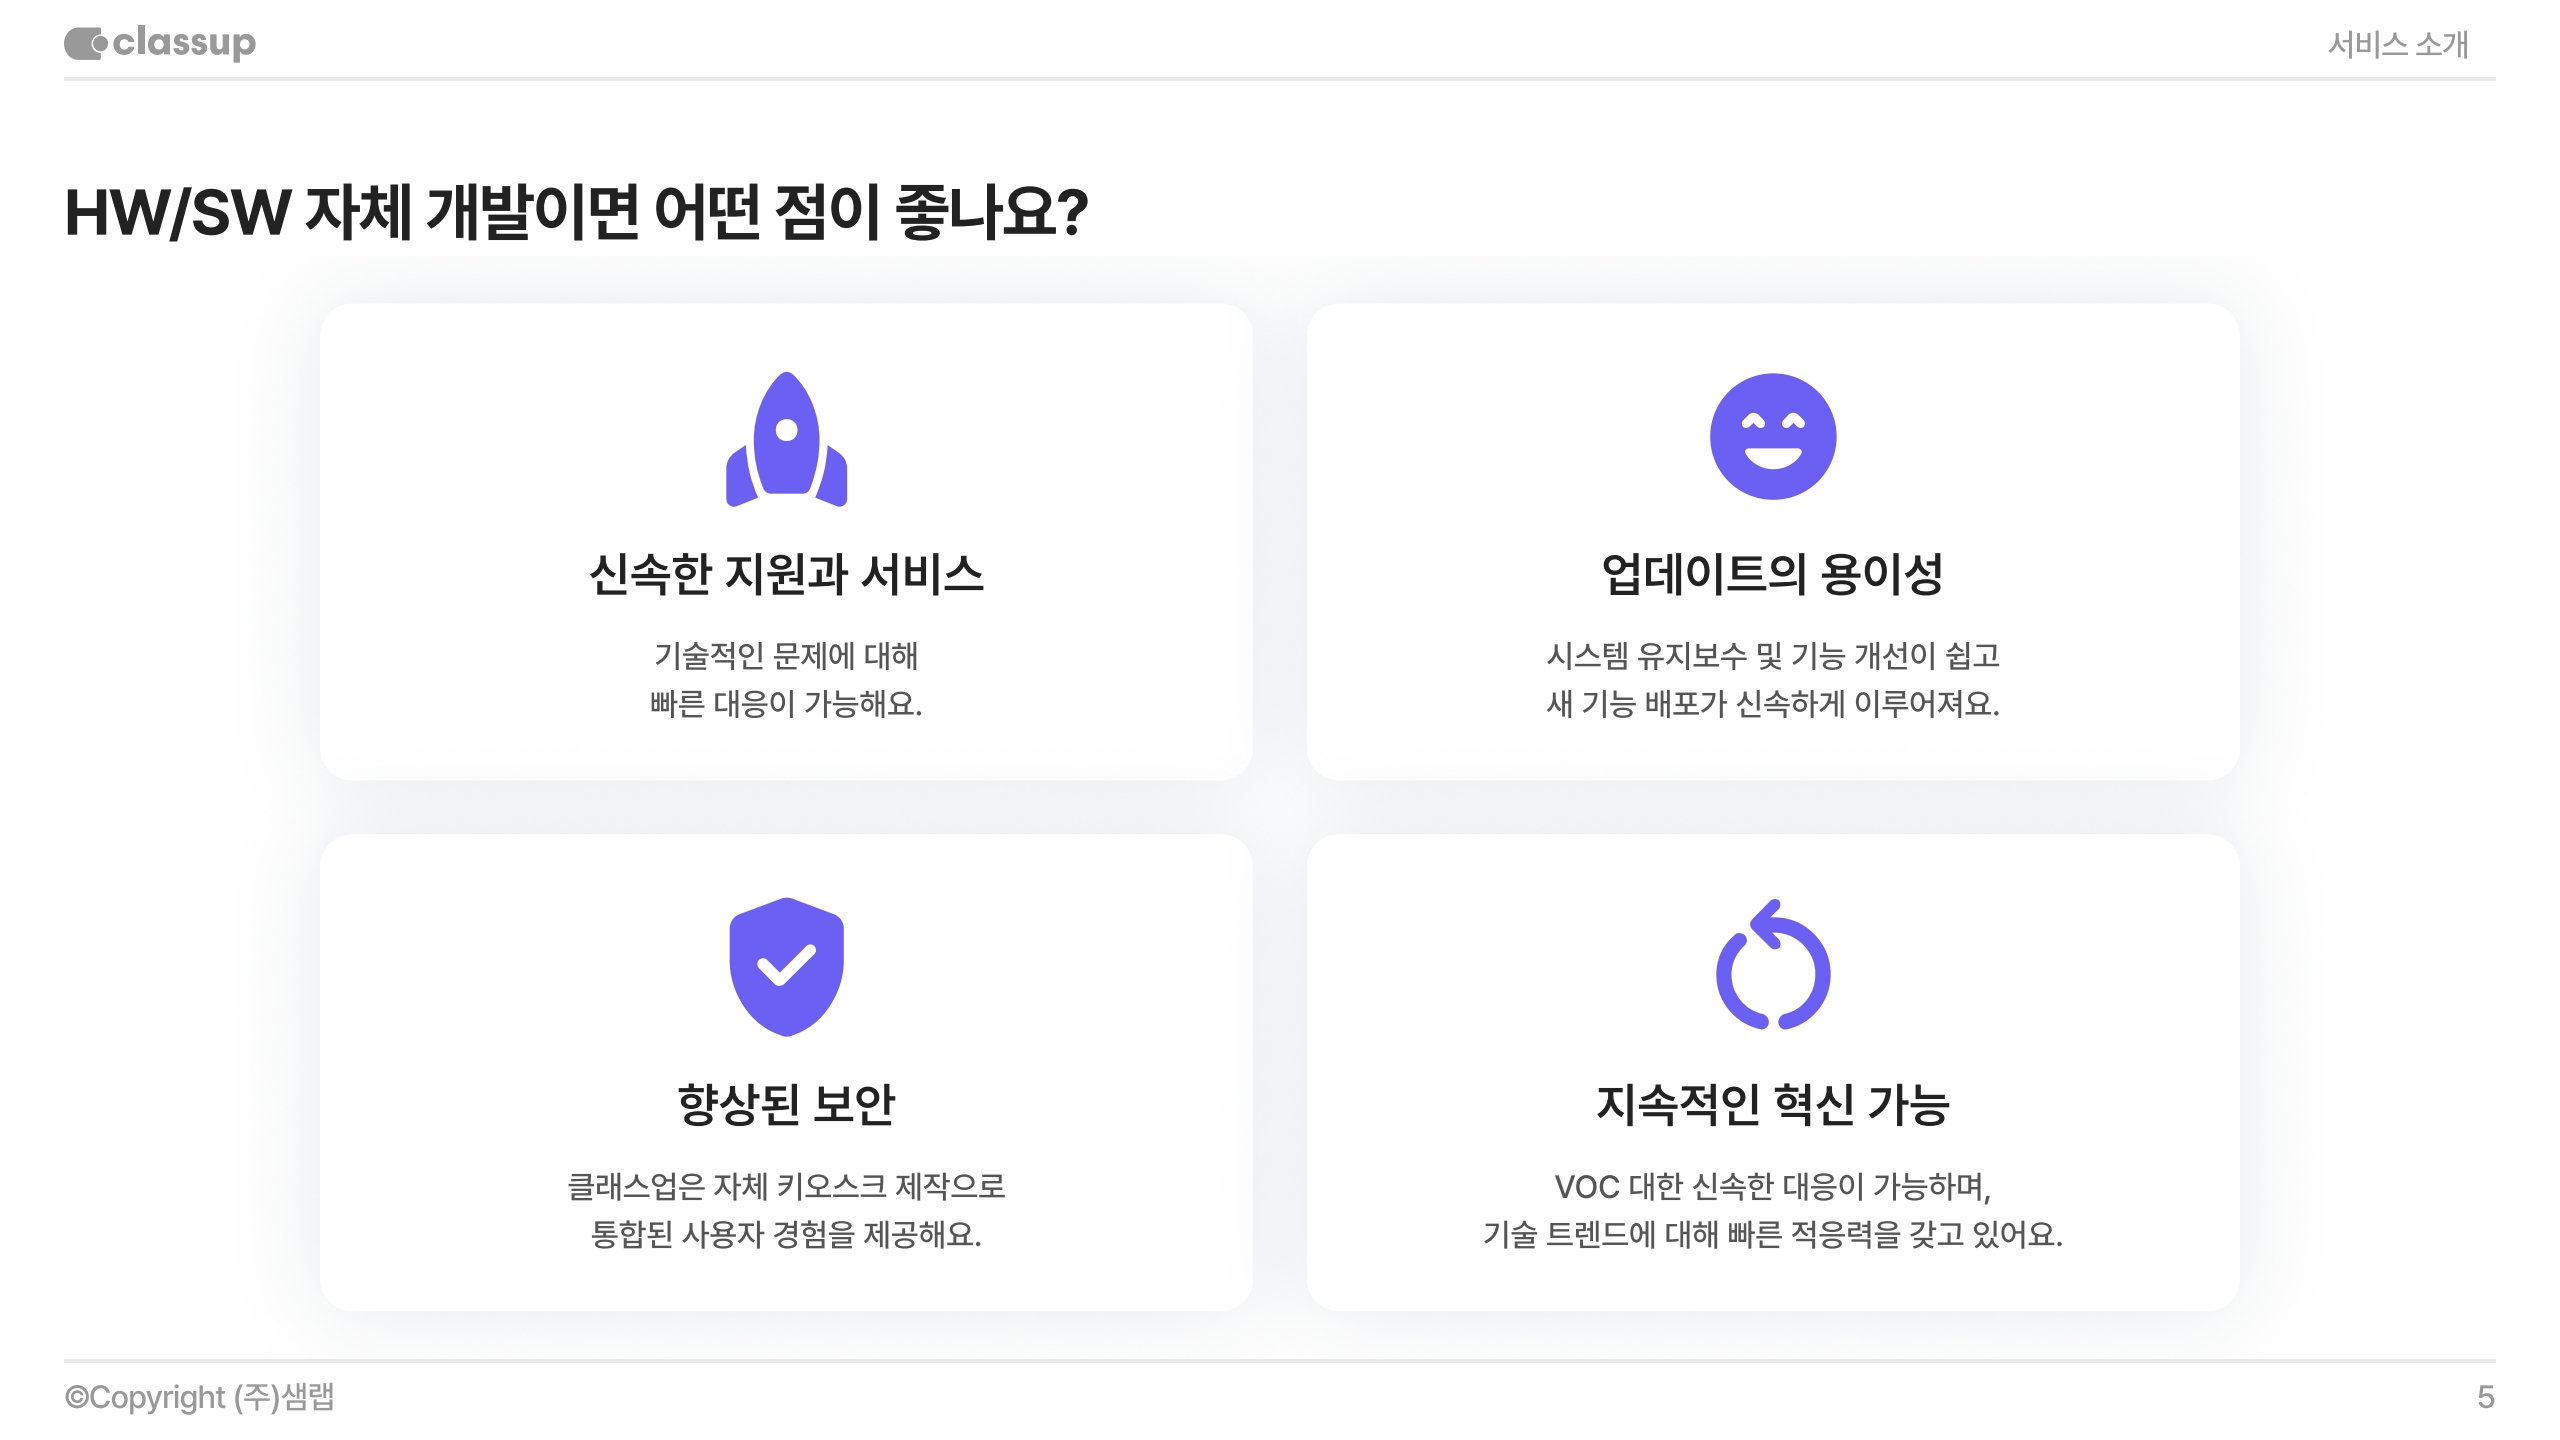Select the 신속한 지원과 서비스 heading

click(x=786, y=574)
